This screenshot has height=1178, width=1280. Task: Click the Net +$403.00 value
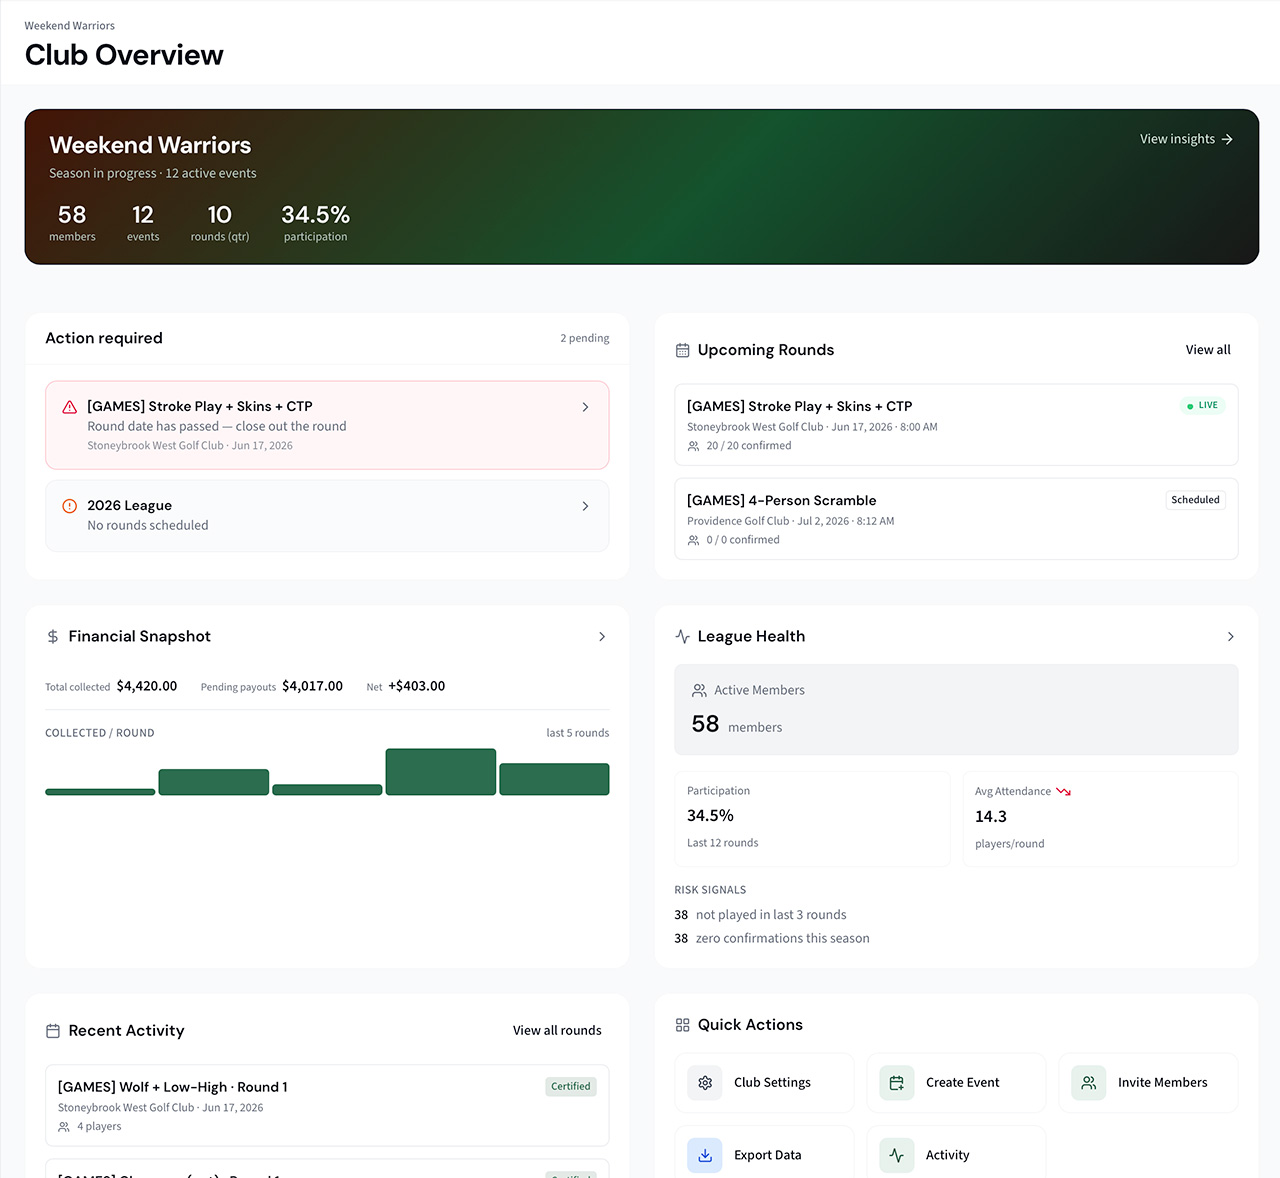pyautogui.click(x=417, y=686)
